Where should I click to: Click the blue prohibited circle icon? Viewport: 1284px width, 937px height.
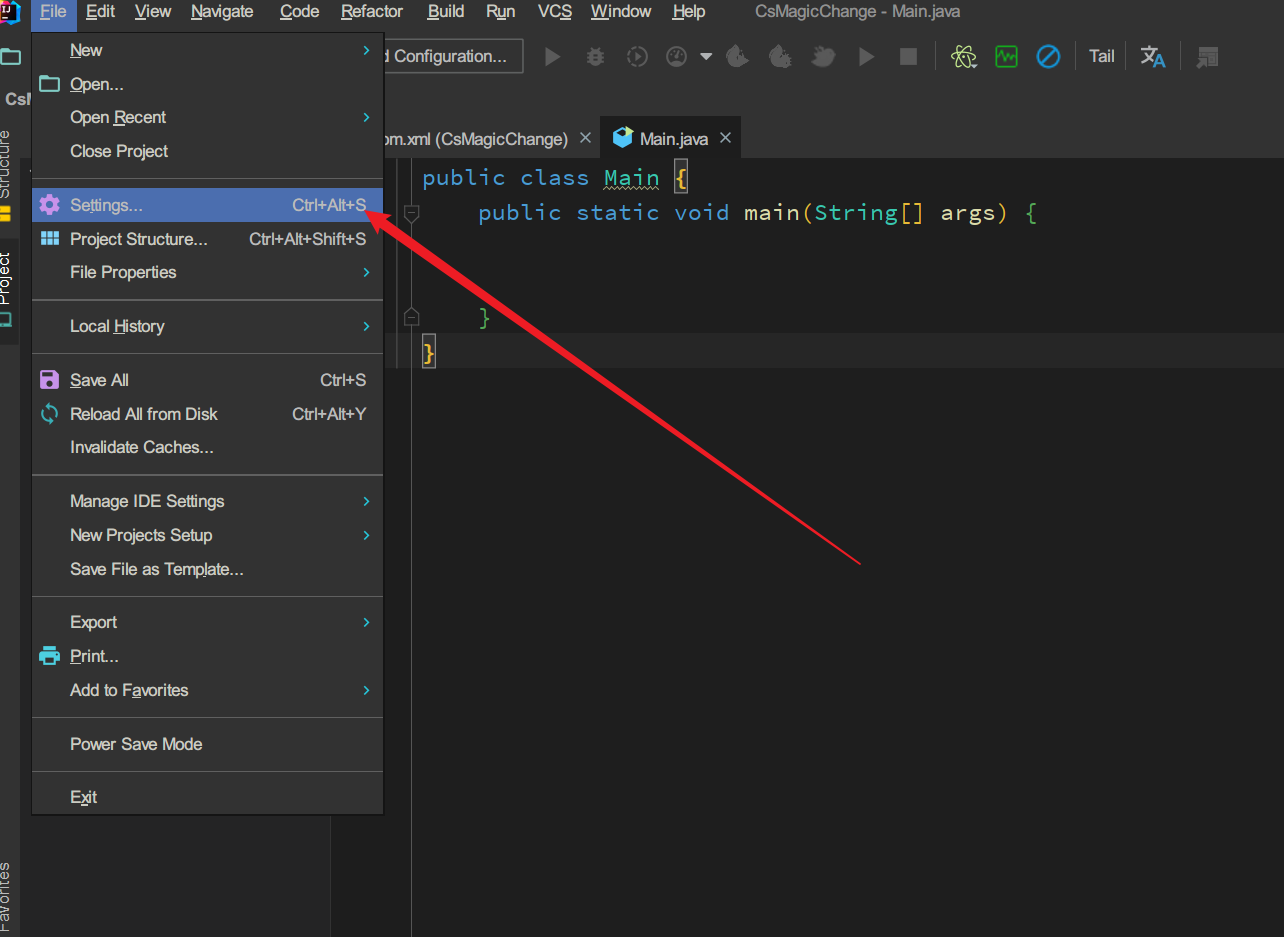click(1048, 57)
